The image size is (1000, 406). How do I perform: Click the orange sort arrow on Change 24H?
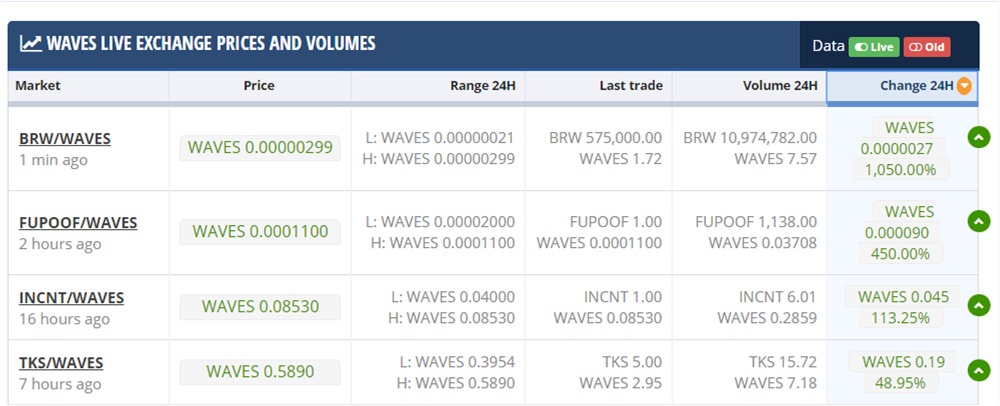(x=964, y=86)
